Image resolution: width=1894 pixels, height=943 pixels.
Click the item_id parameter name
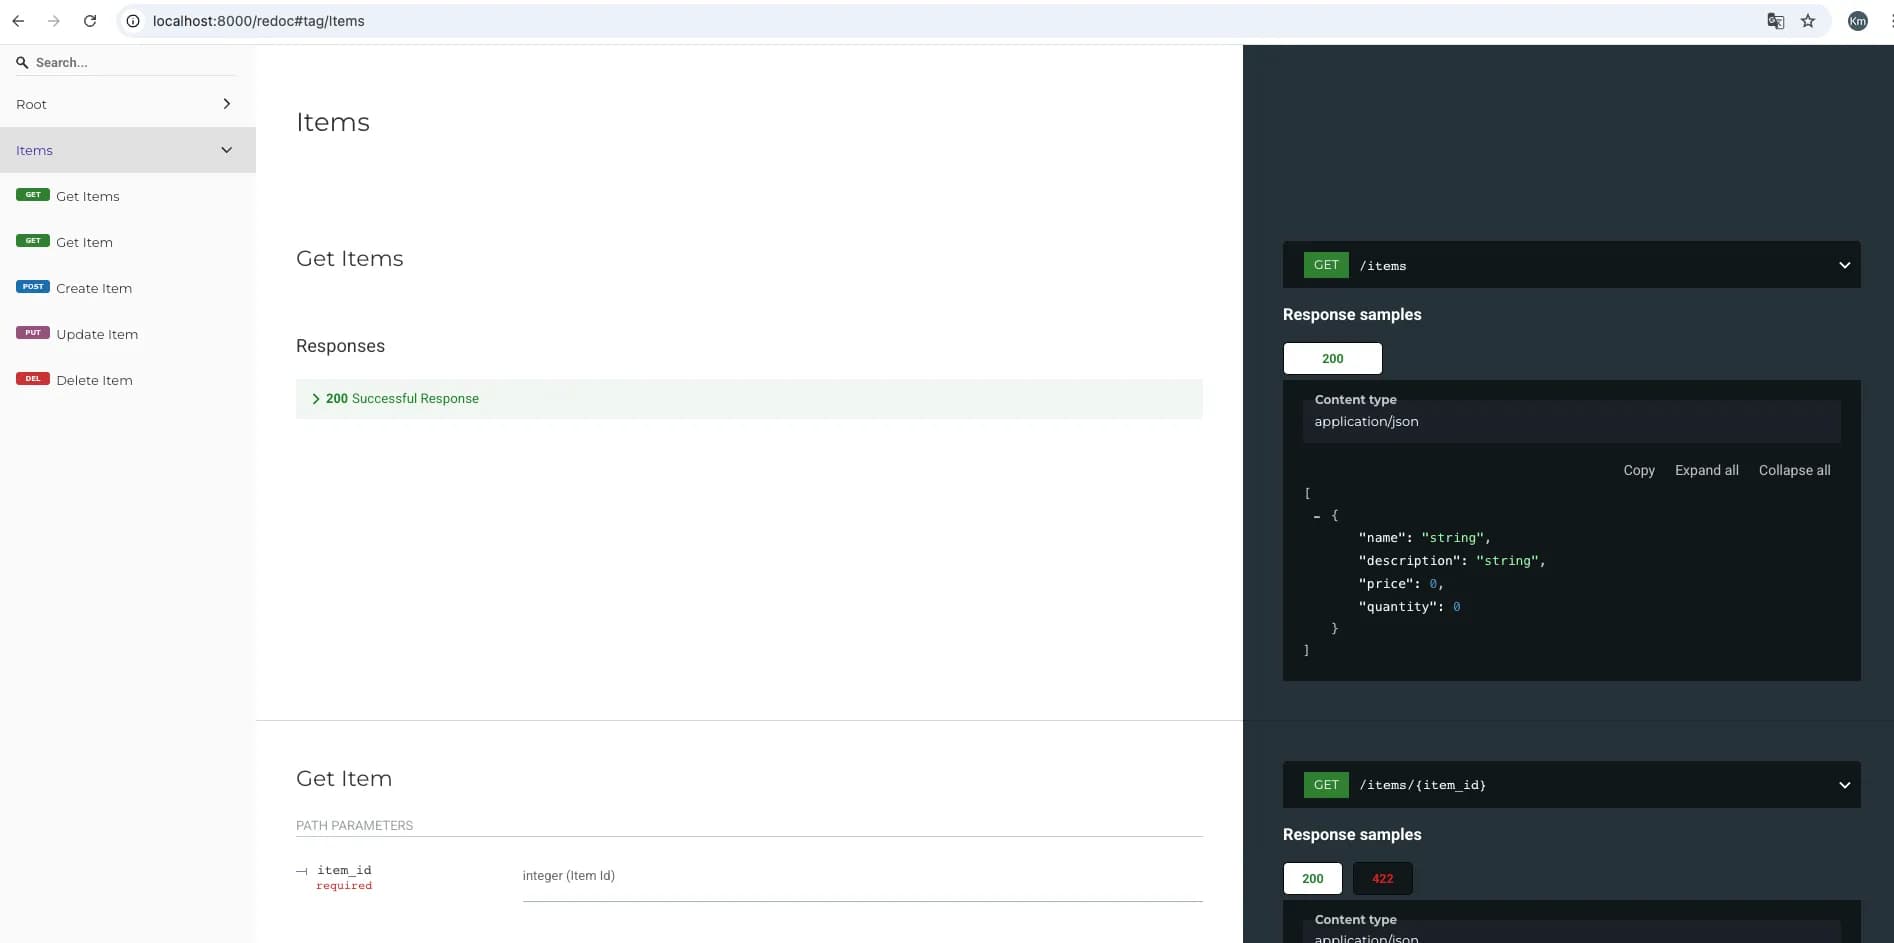pos(344,870)
